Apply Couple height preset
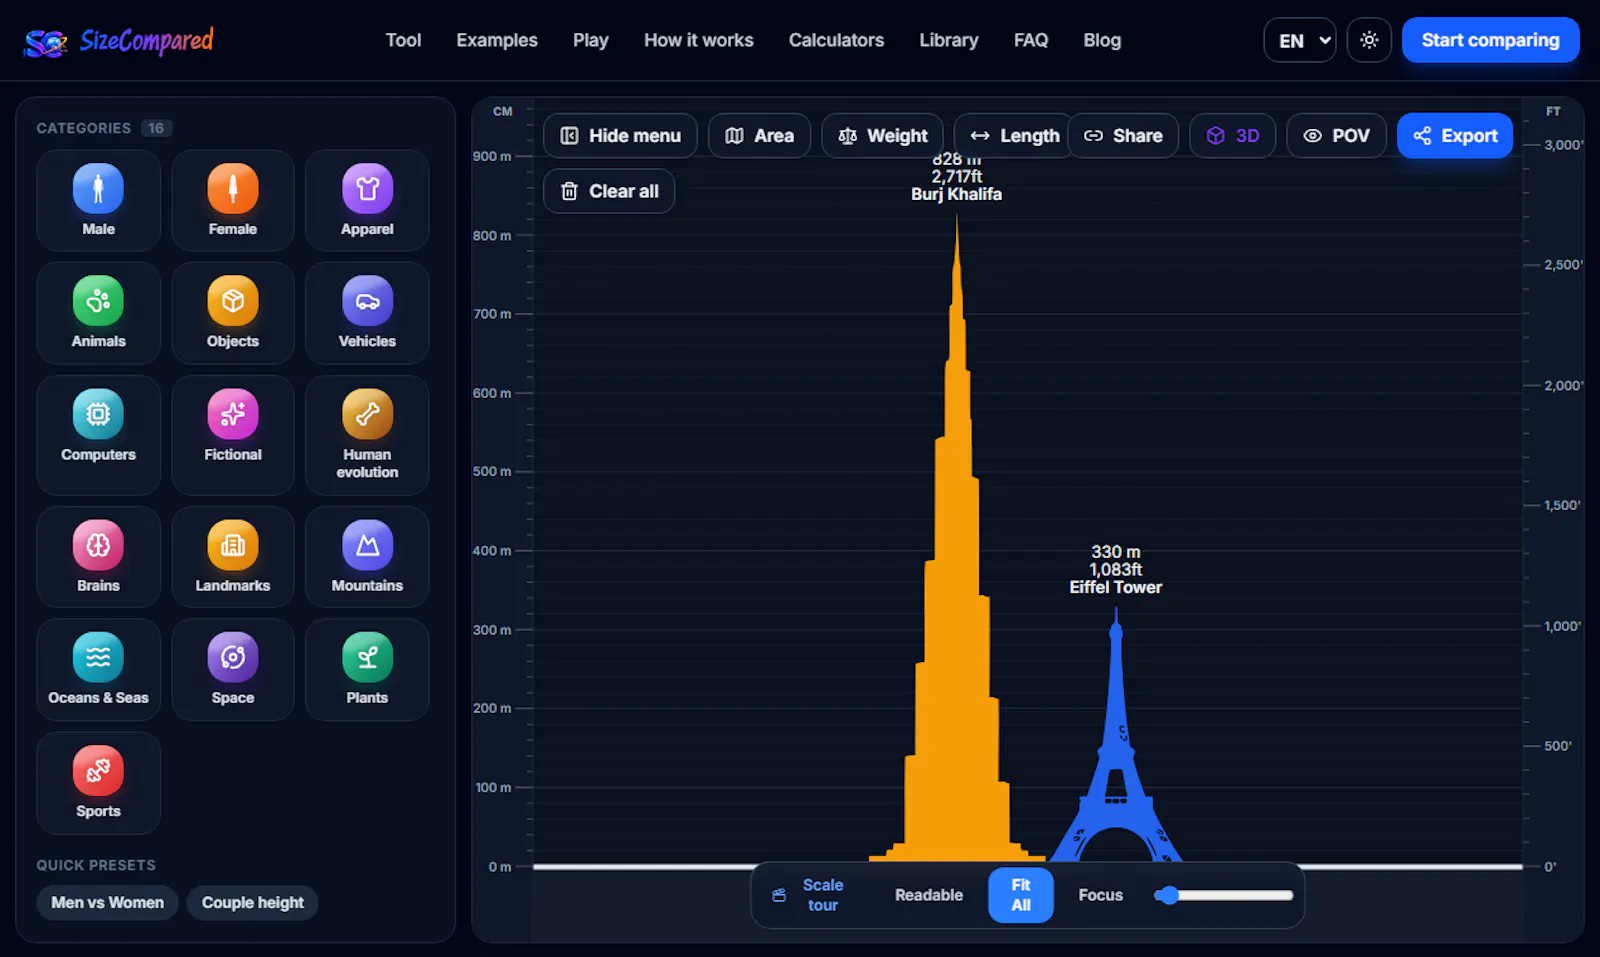 tap(252, 902)
